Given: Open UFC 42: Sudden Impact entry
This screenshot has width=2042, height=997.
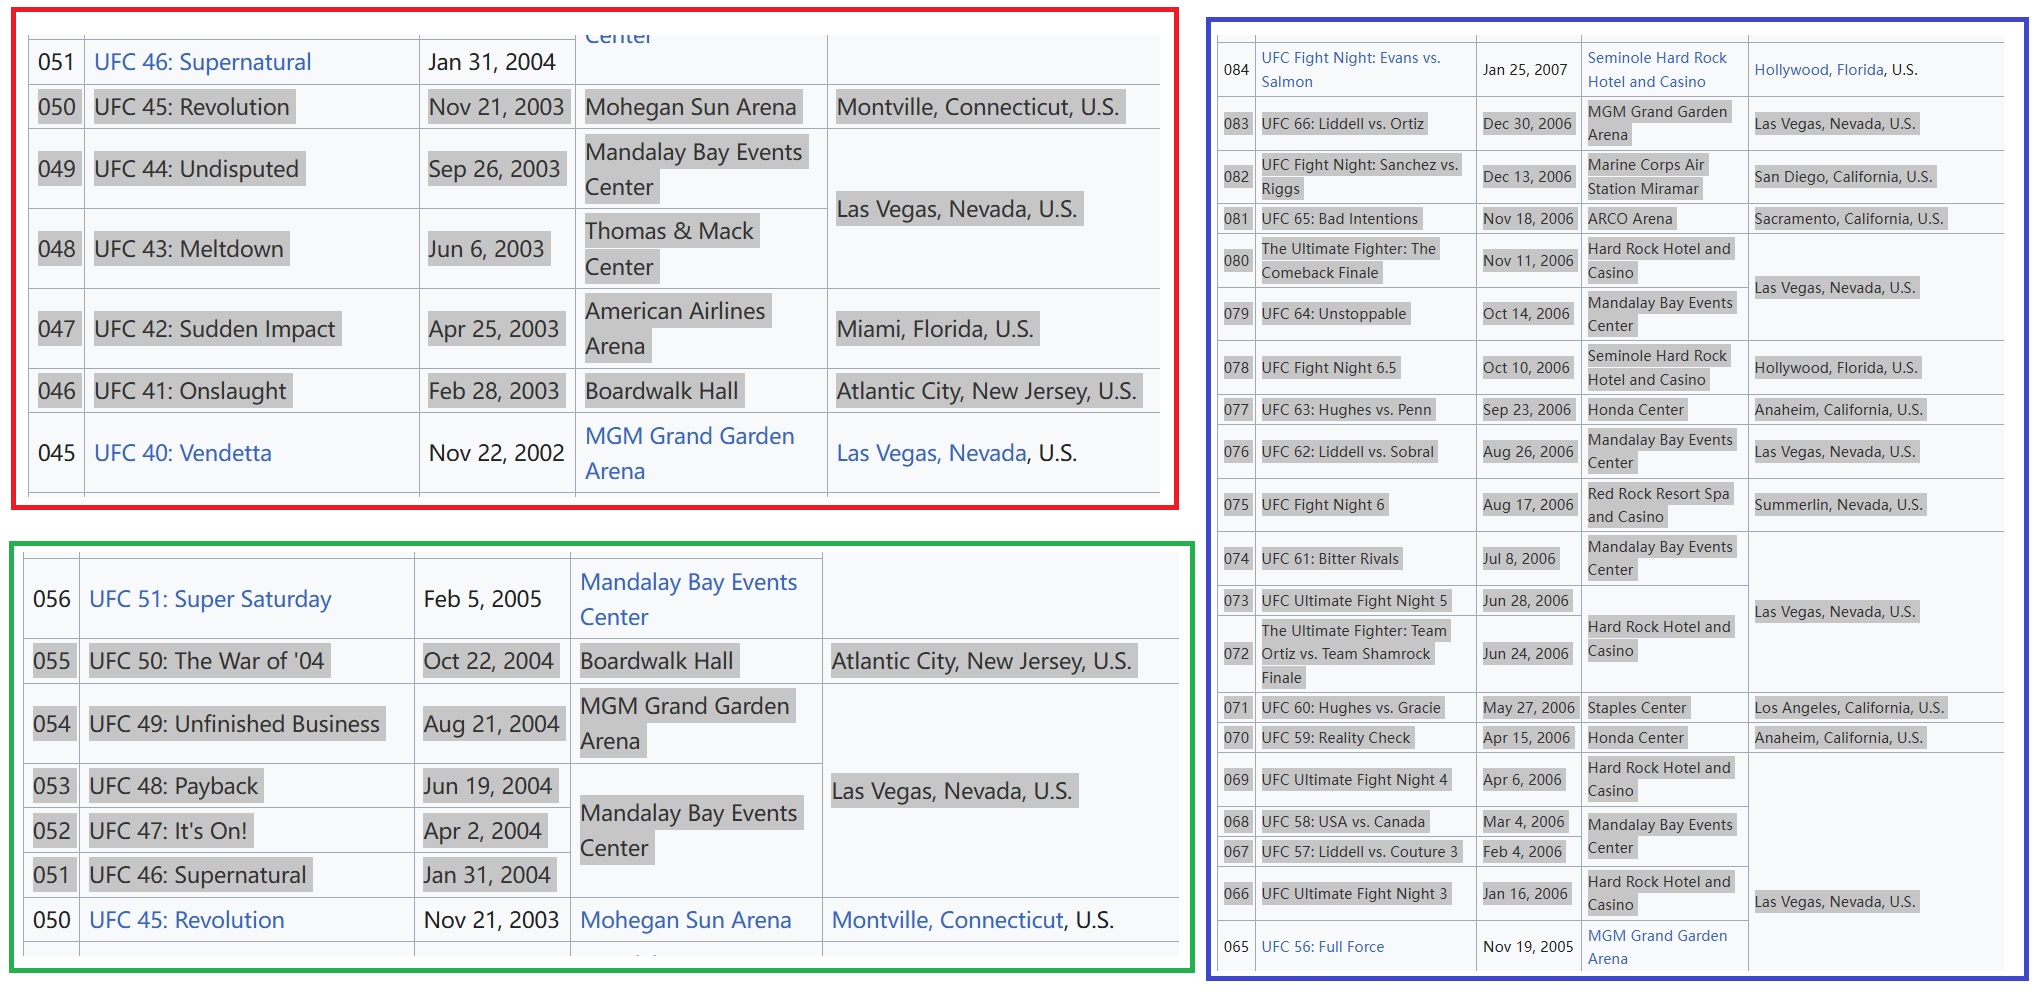Looking at the screenshot, I should [214, 329].
